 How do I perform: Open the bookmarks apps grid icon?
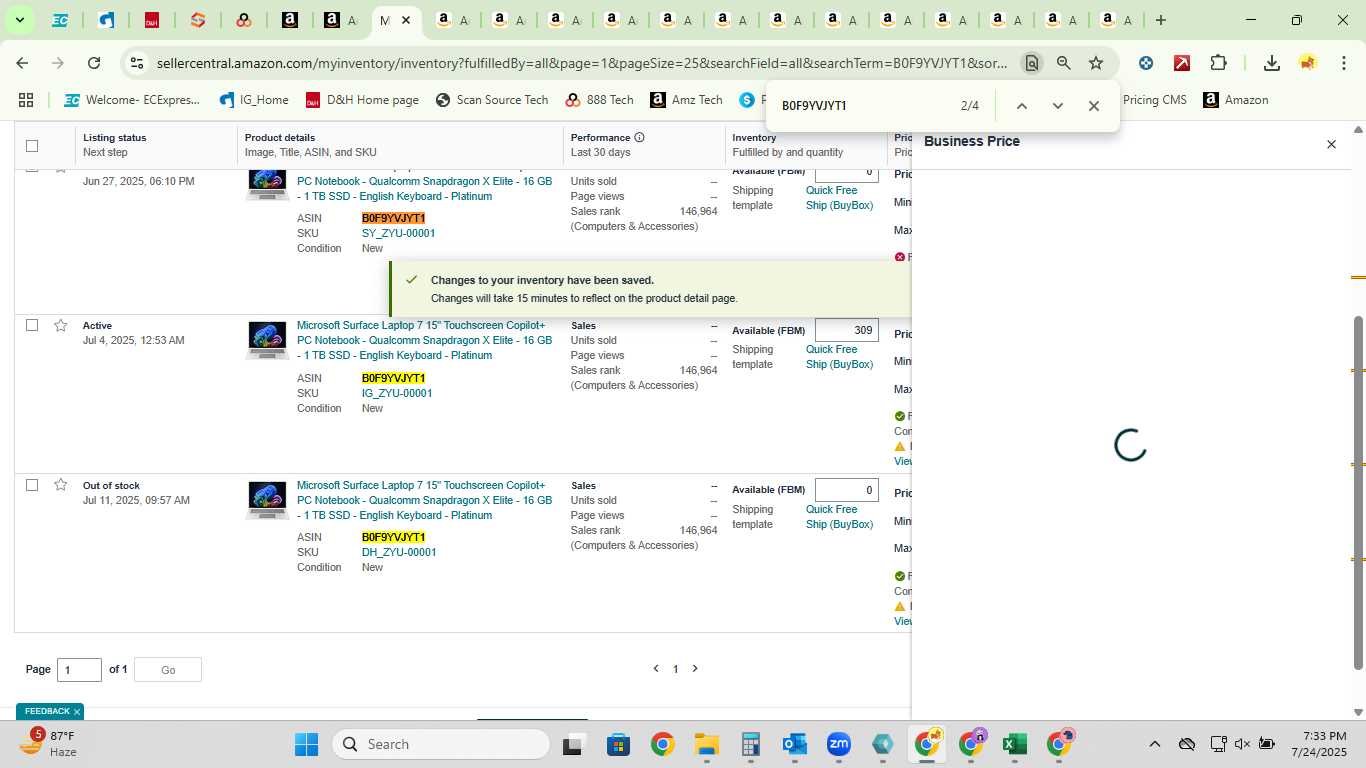click(x=26, y=100)
